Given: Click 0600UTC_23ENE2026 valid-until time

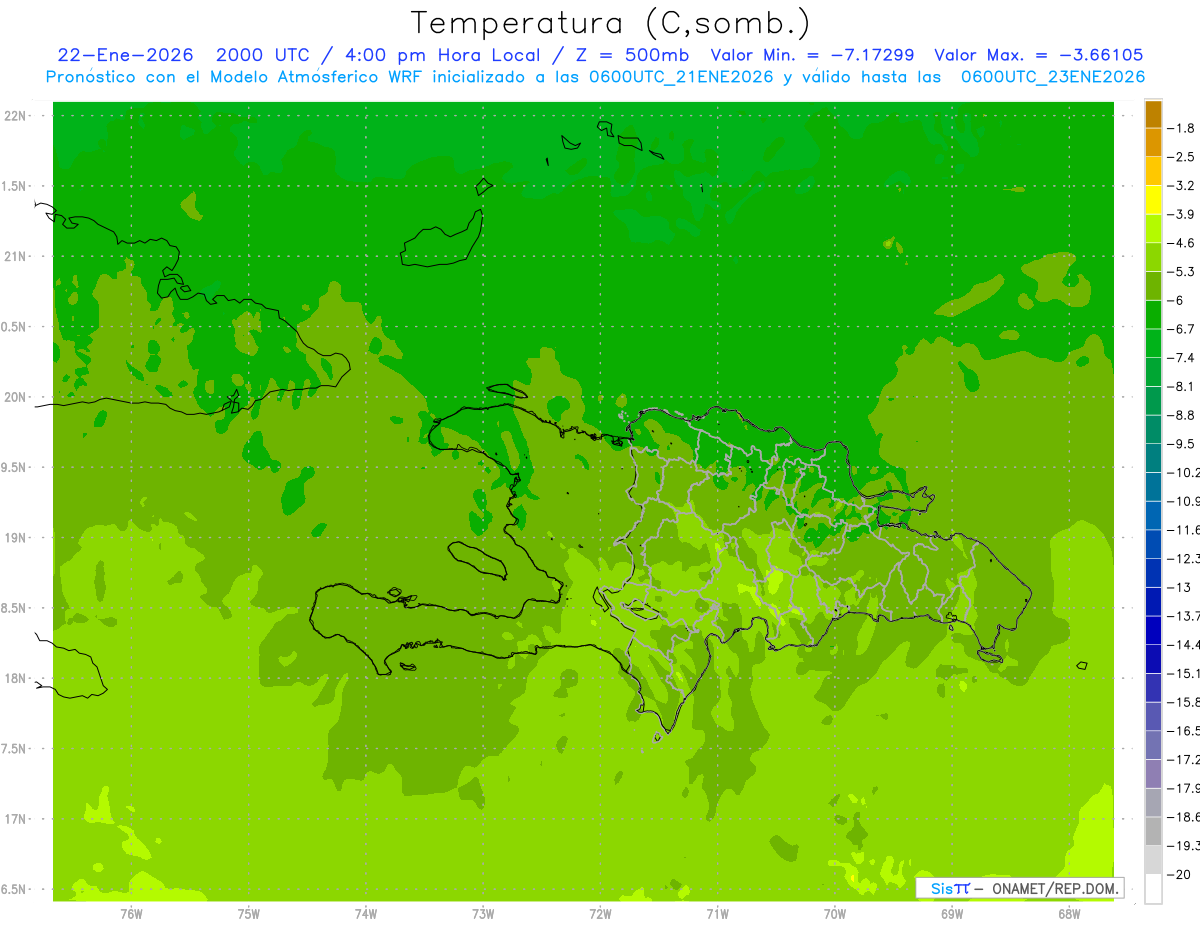Looking at the screenshot, I should (1053, 77).
